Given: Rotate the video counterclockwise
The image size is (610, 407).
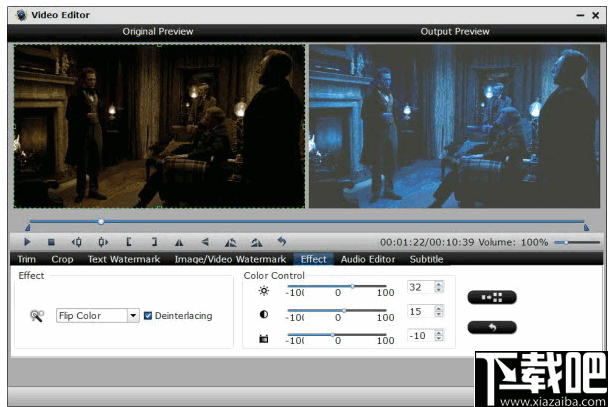Looking at the screenshot, I should click(230, 242).
